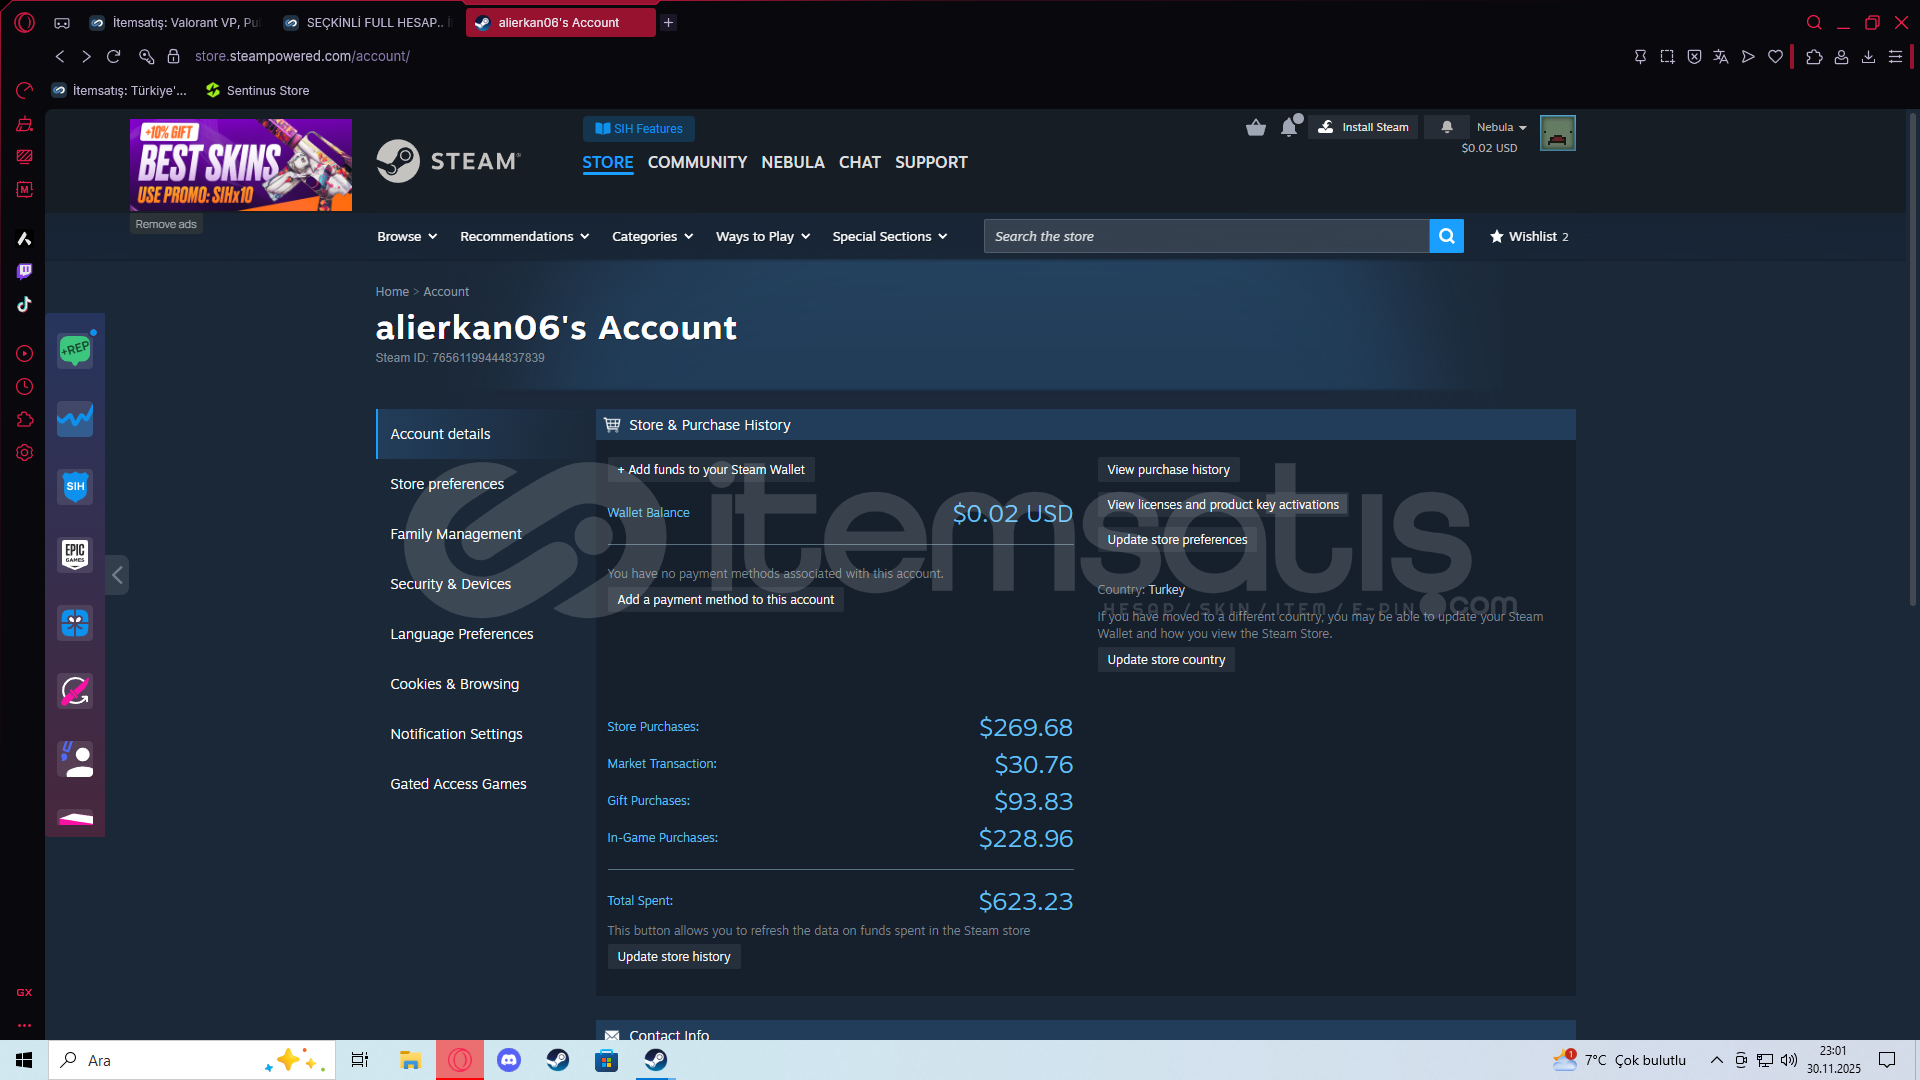Expand the Browse dropdown menu

(407, 237)
